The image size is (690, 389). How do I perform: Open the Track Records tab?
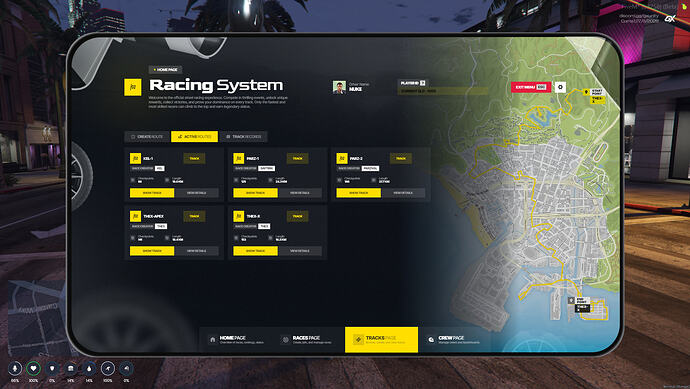pyautogui.click(x=243, y=137)
